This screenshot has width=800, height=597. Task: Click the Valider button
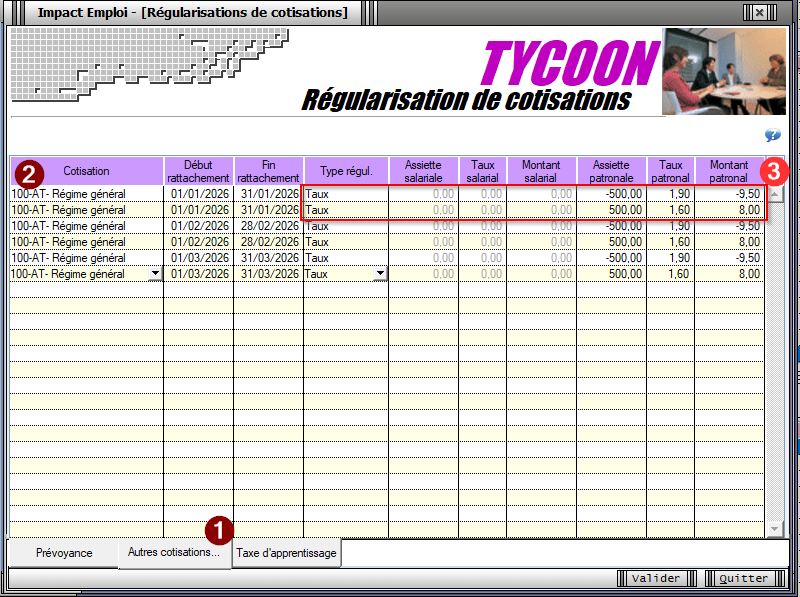click(656, 578)
